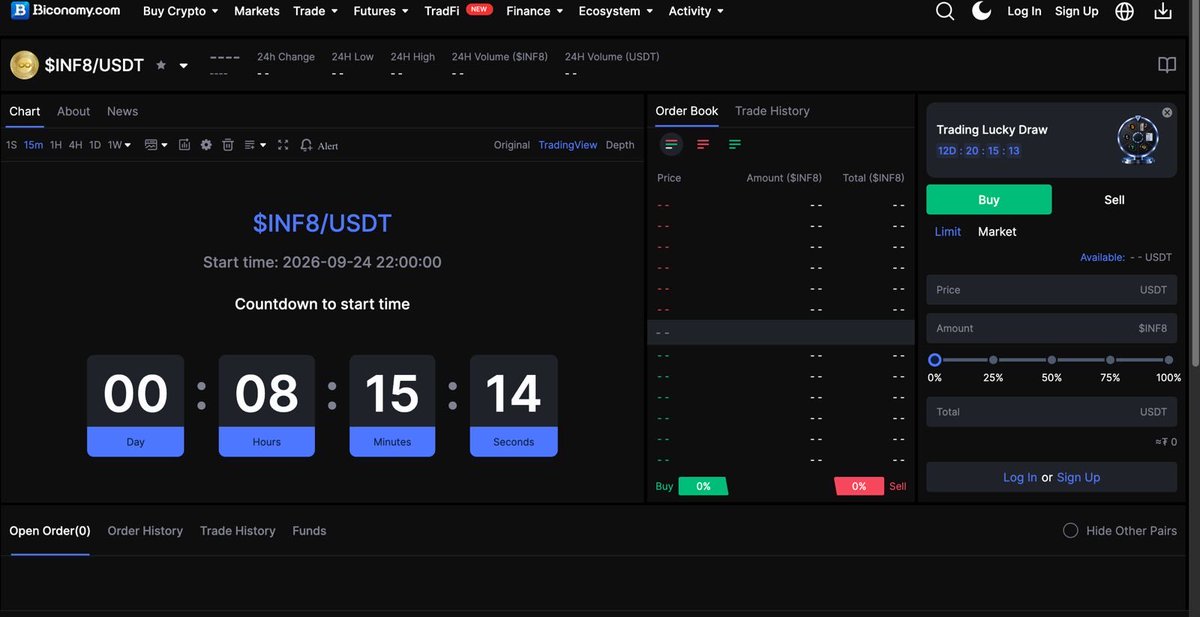The height and width of the screenshot is (617, 1200).
Task: Open Buy Crypto dropdown menu
Action: point(181,11)
